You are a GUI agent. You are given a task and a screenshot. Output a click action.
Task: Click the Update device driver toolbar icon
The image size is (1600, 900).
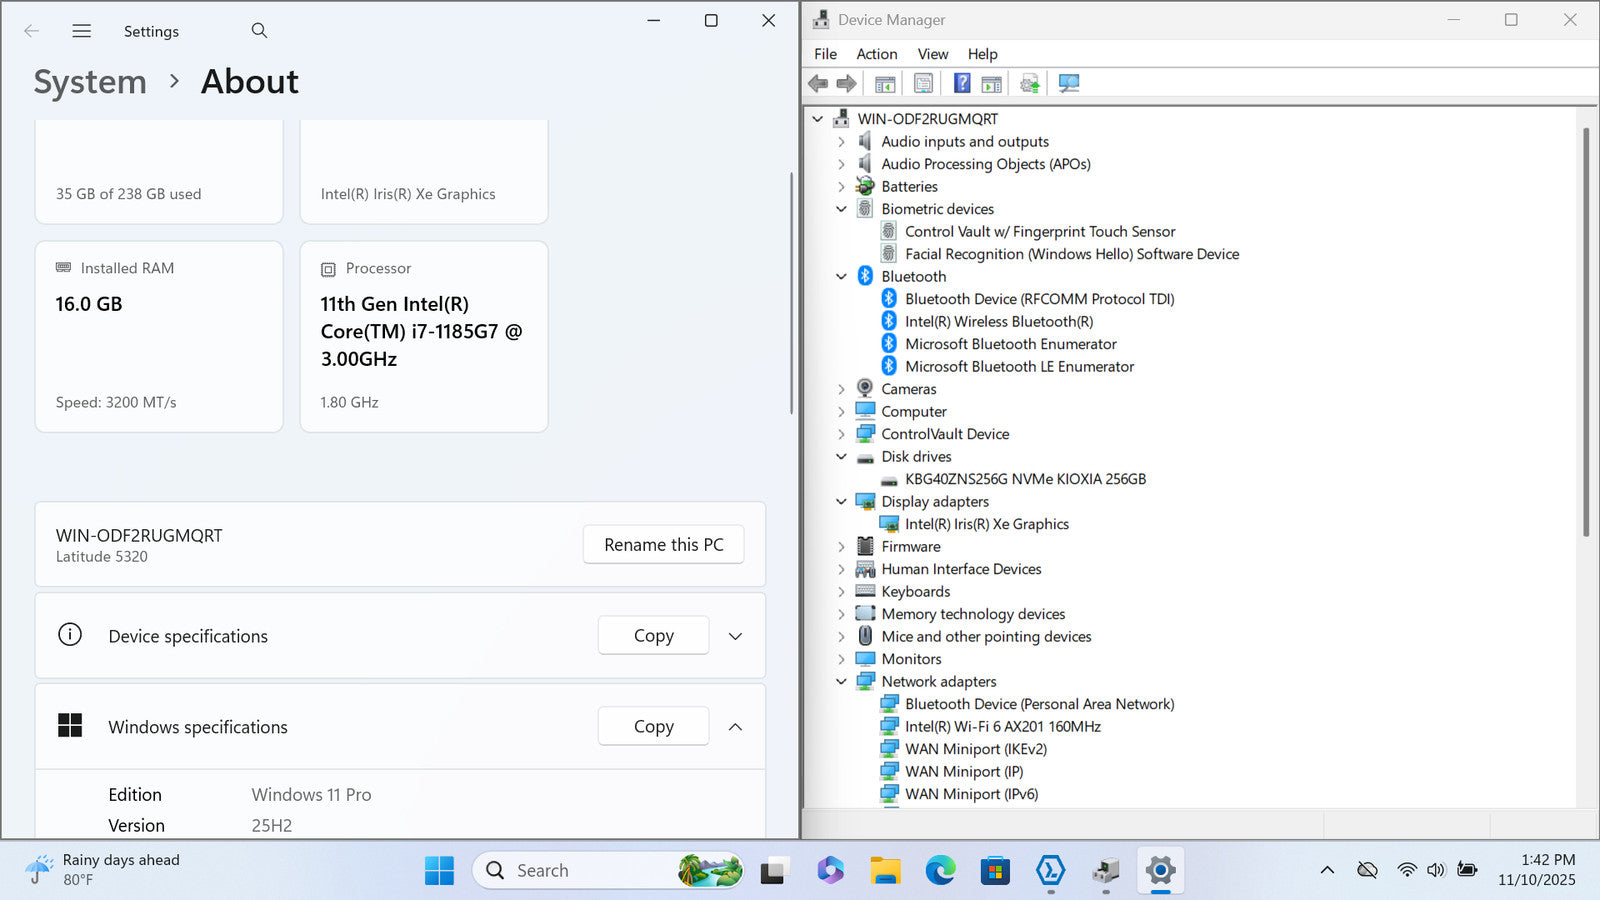[1030, 84]
